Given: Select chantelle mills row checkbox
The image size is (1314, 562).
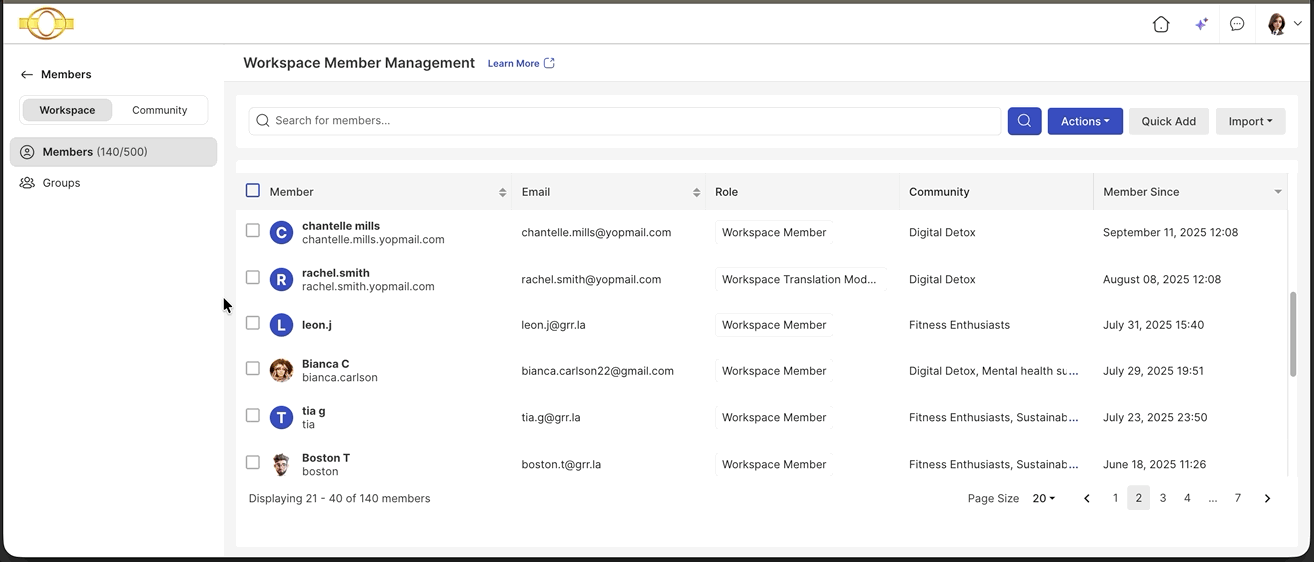Looking at the screenshot, I should [253, 230].
